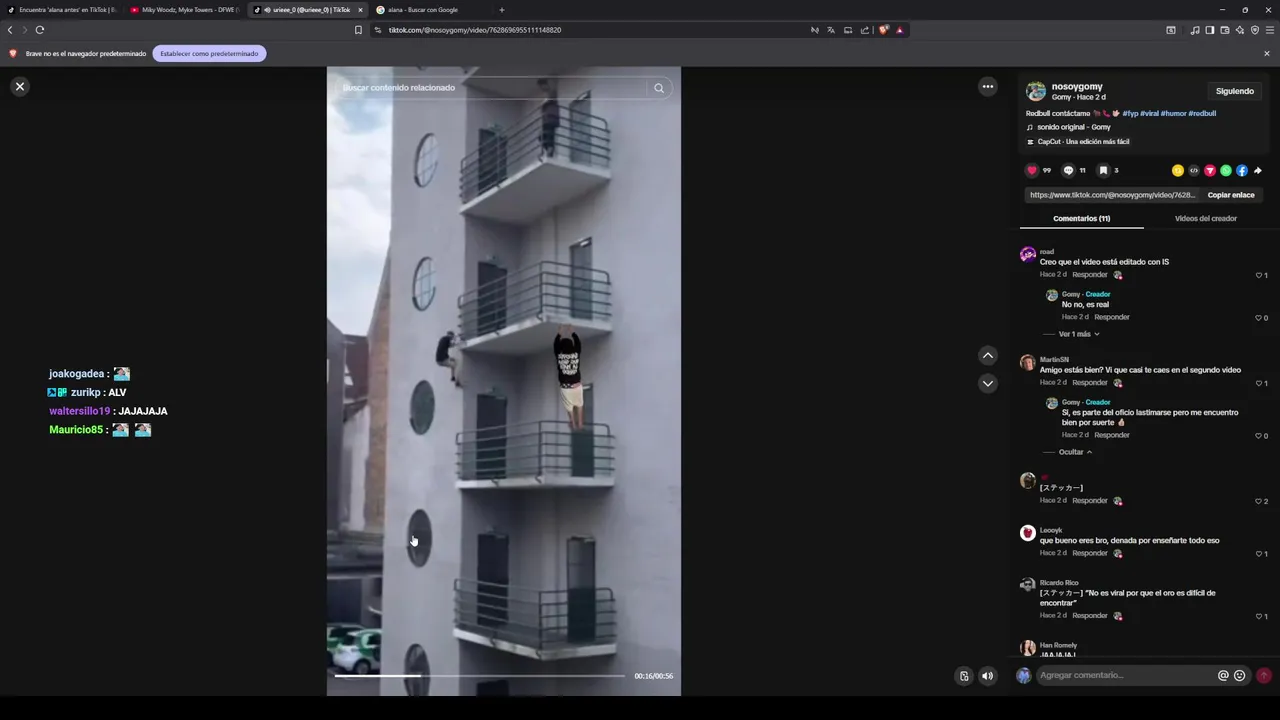Switch to Milky Woodz YouTube browser tab
The width and height of the screenshot is (1280, 720).
(184, 10)
